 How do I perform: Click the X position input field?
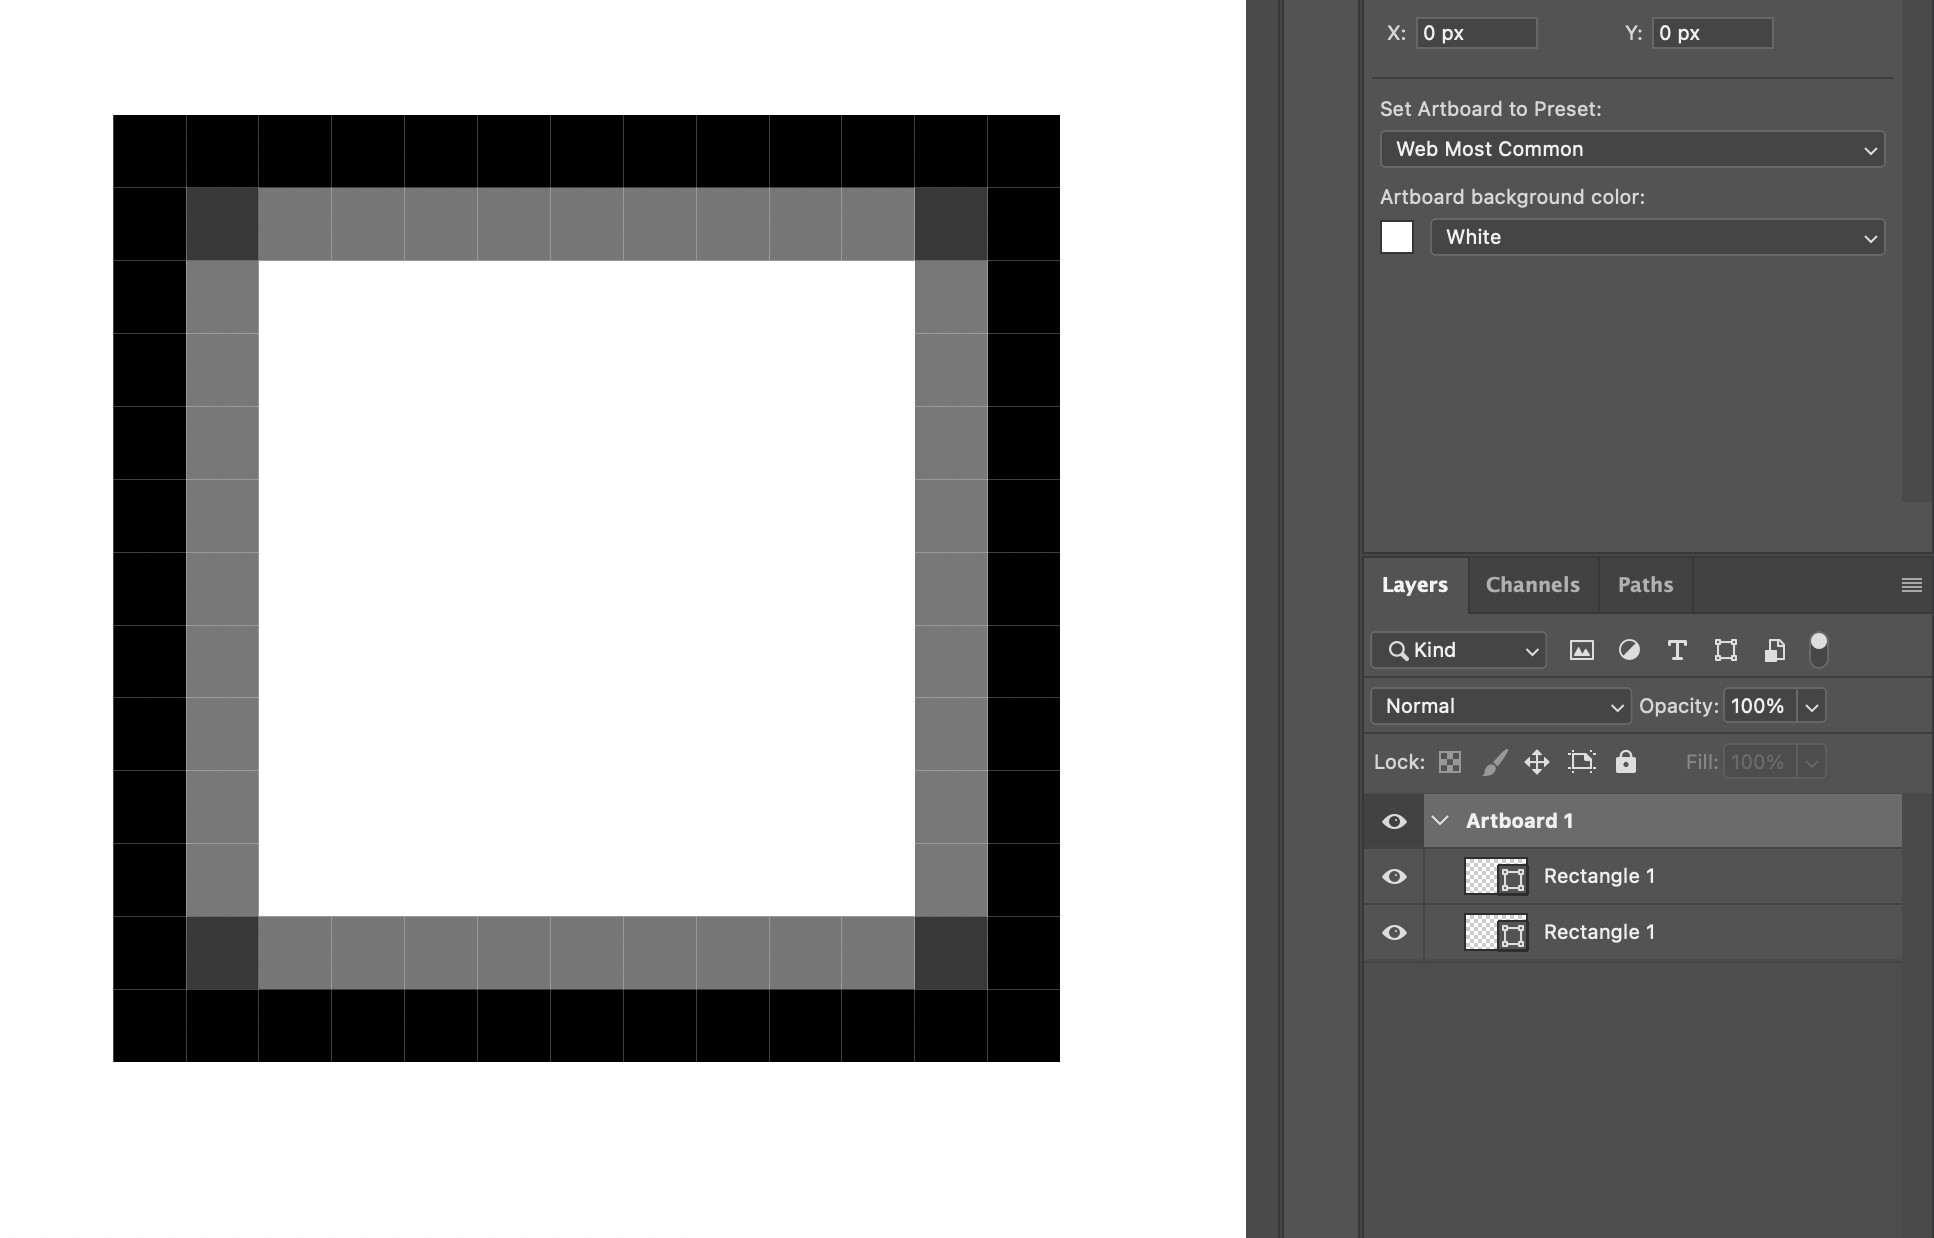point(1476,33)
